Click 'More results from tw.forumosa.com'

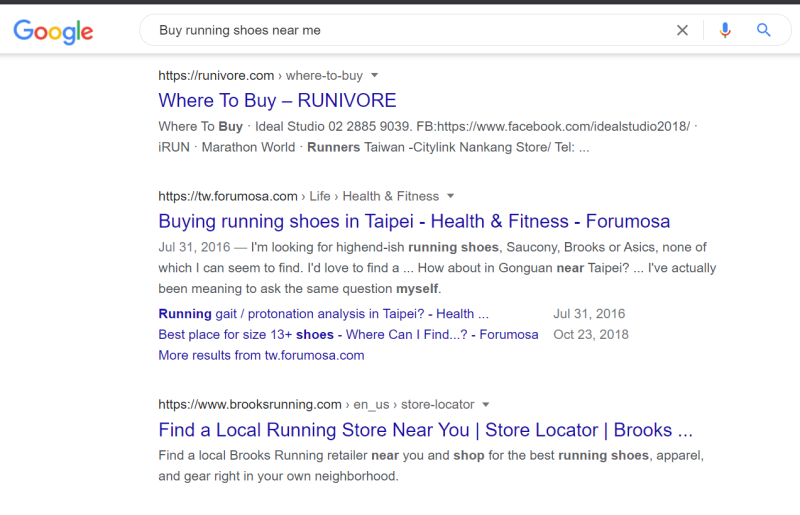261,355
